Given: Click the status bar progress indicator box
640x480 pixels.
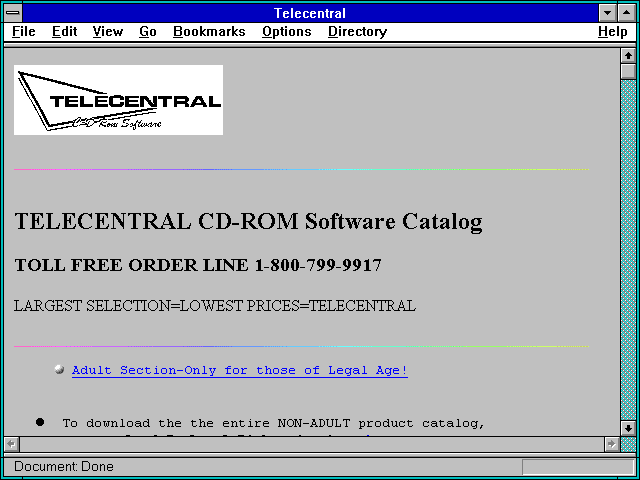Looking at the screenshot, I should click(x=578, y=467).
